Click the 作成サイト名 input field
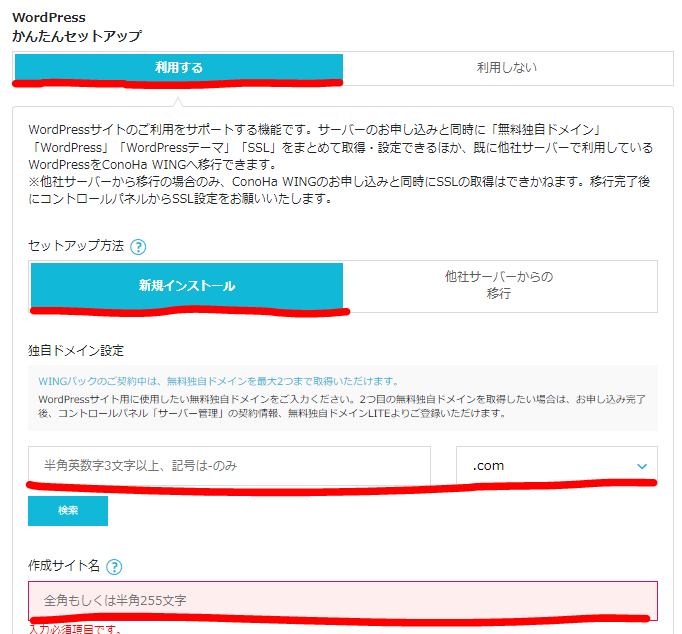The width and height of the screenshot is (682, 634). pos(343,601)
